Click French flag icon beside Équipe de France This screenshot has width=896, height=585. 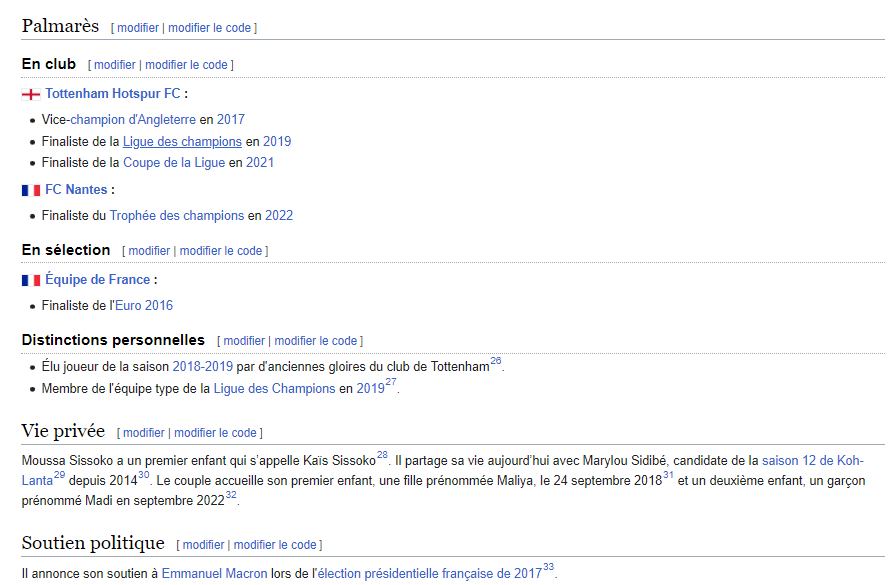(31, 280)
